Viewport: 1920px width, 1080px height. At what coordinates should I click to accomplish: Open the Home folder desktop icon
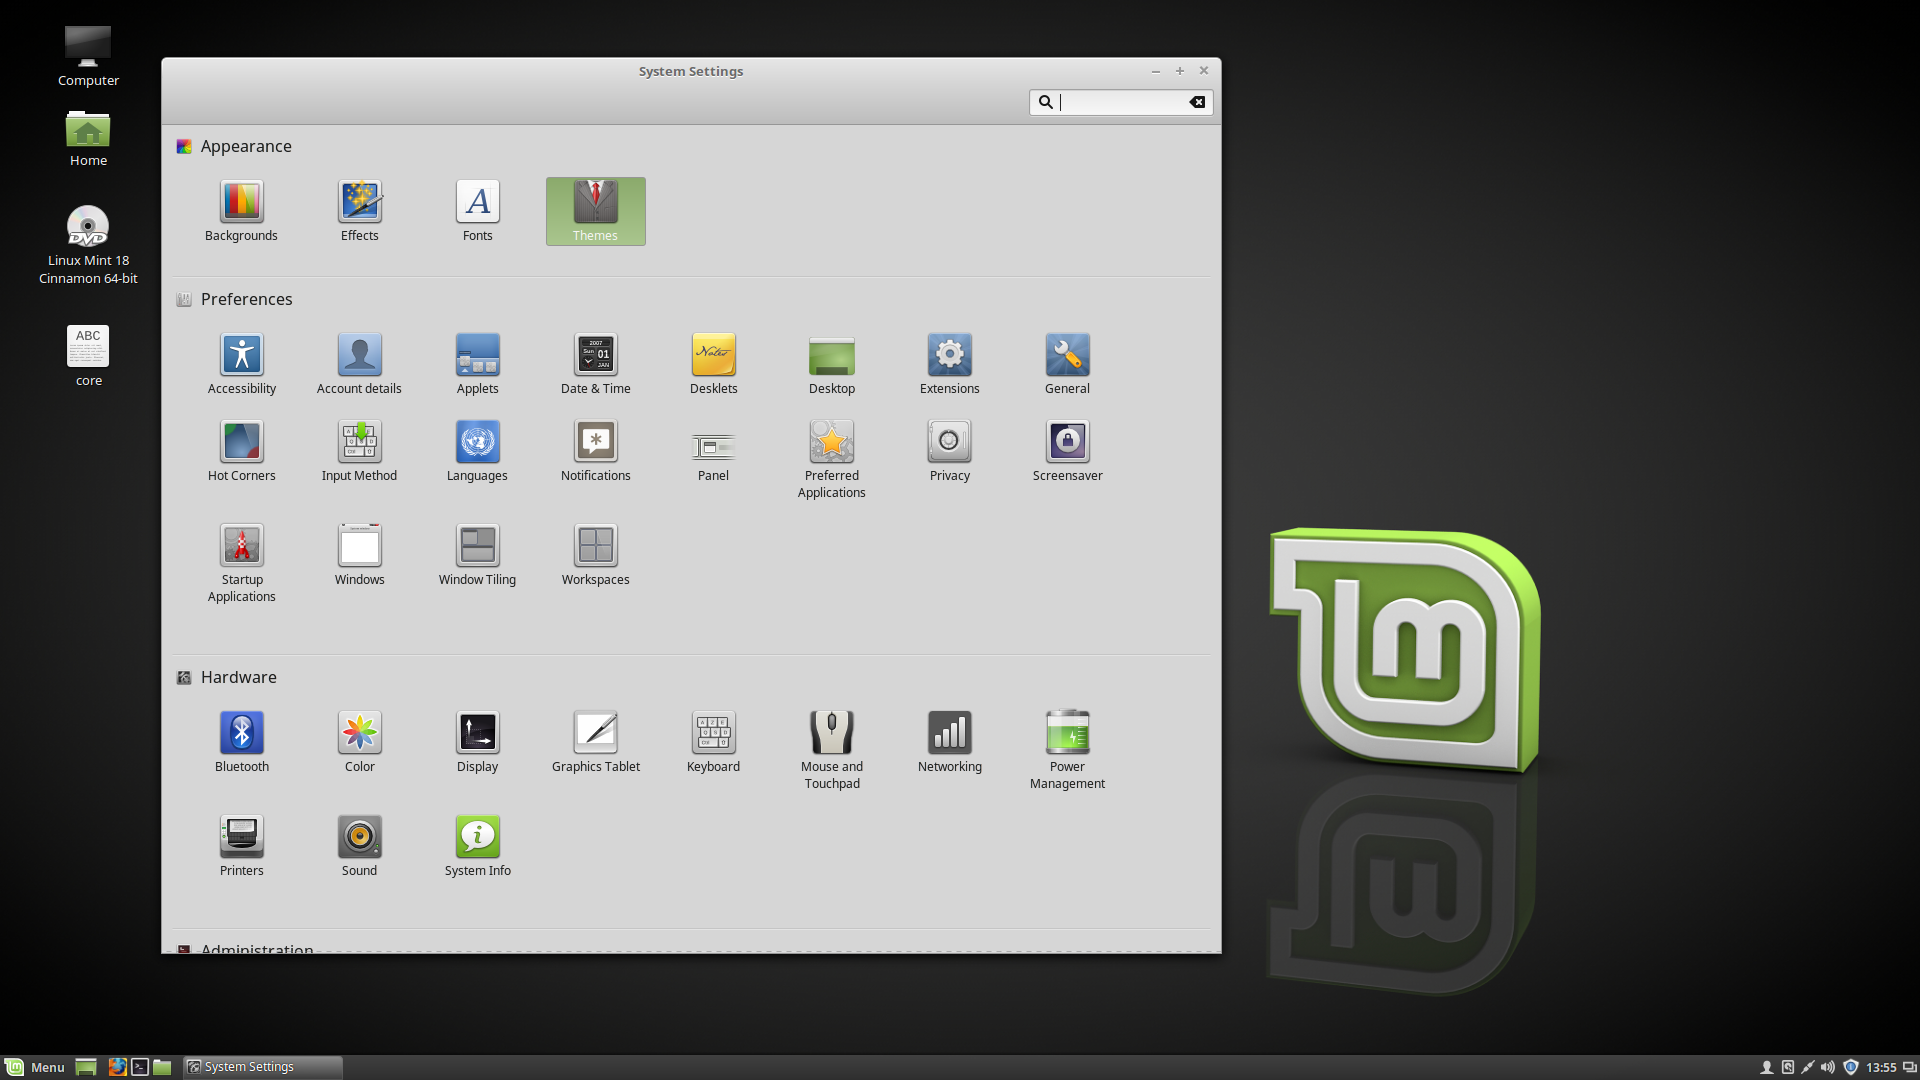pyautogui.click(x=88, y=138)
